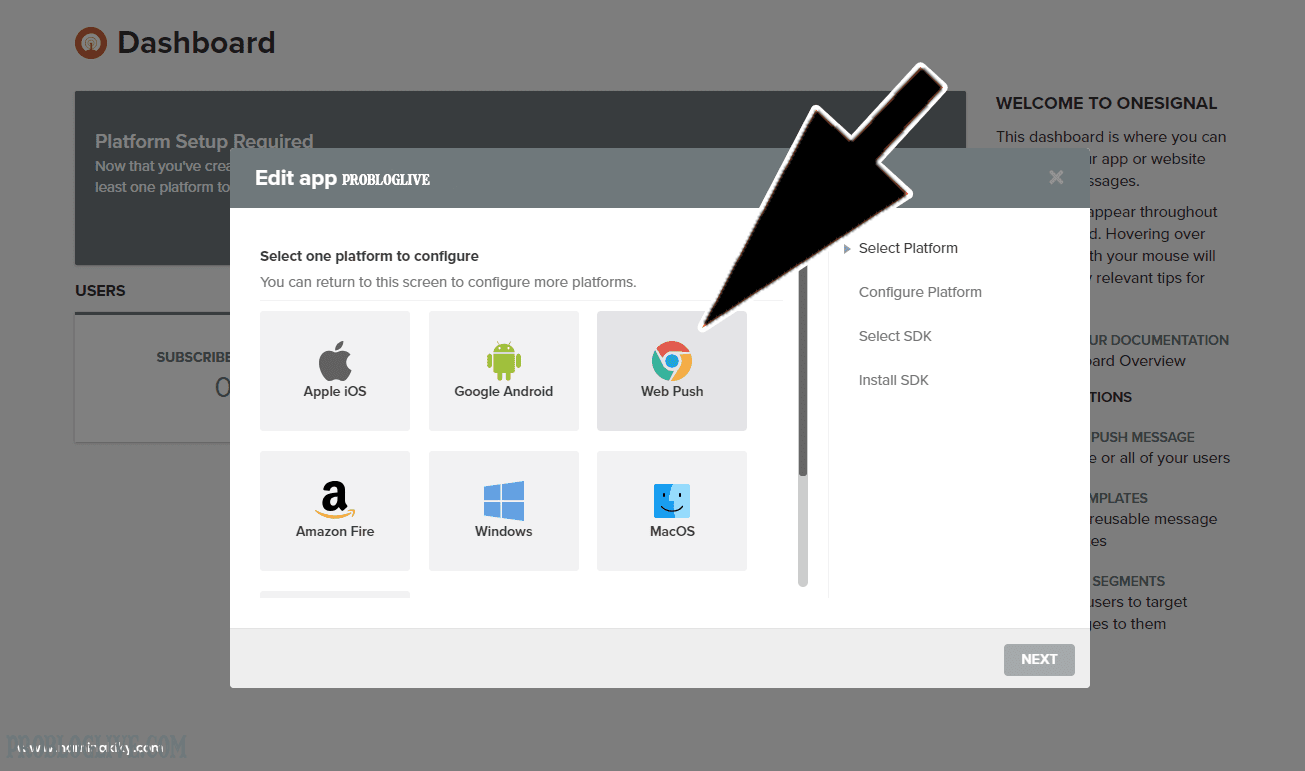The width and height of the screenshot is (1305, 771).
Task: Click the Dashboard page heading
Action: [x=196, y=43]
